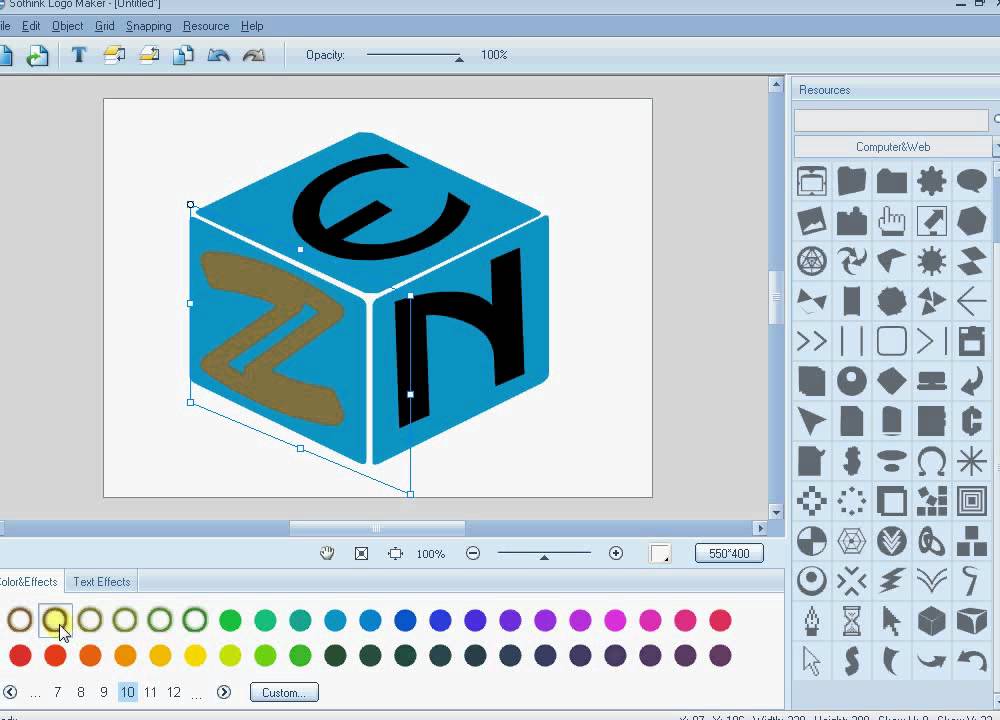This screenshot has width=1000, height=720.
Task: Click the Resources search input field
Action: (x=891, y=120)
